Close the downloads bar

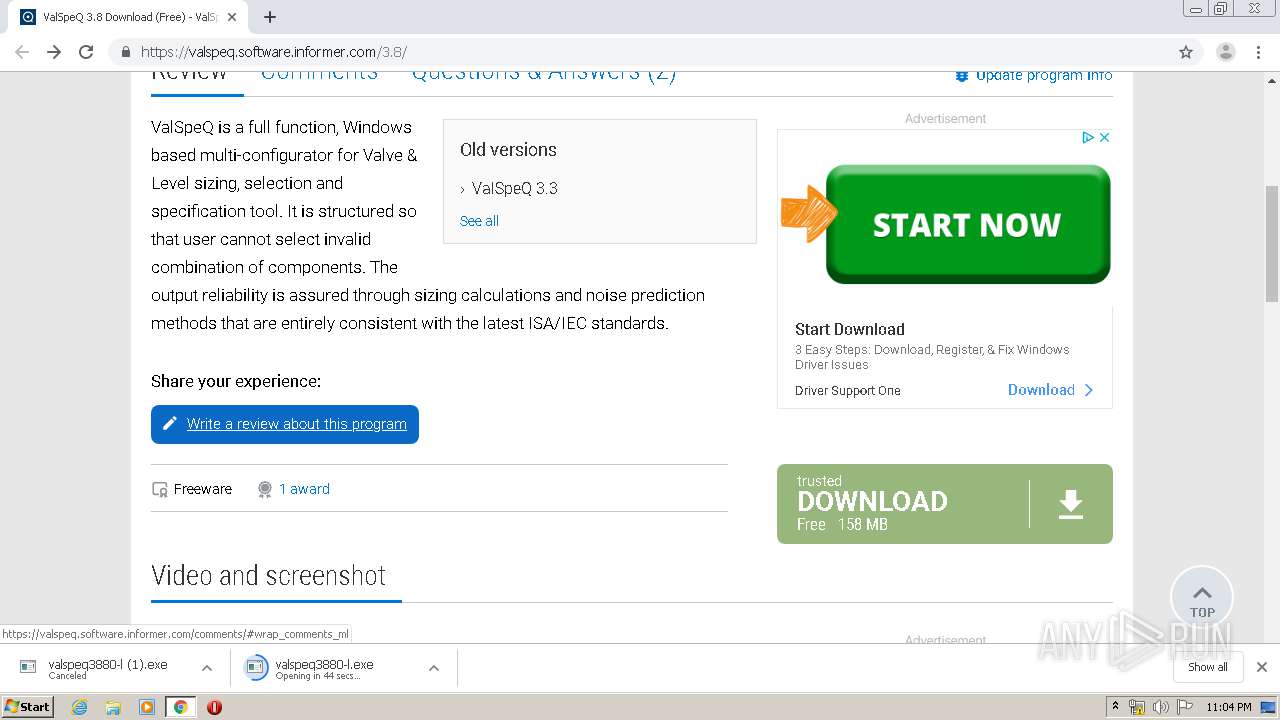(x=1262, y=667)
